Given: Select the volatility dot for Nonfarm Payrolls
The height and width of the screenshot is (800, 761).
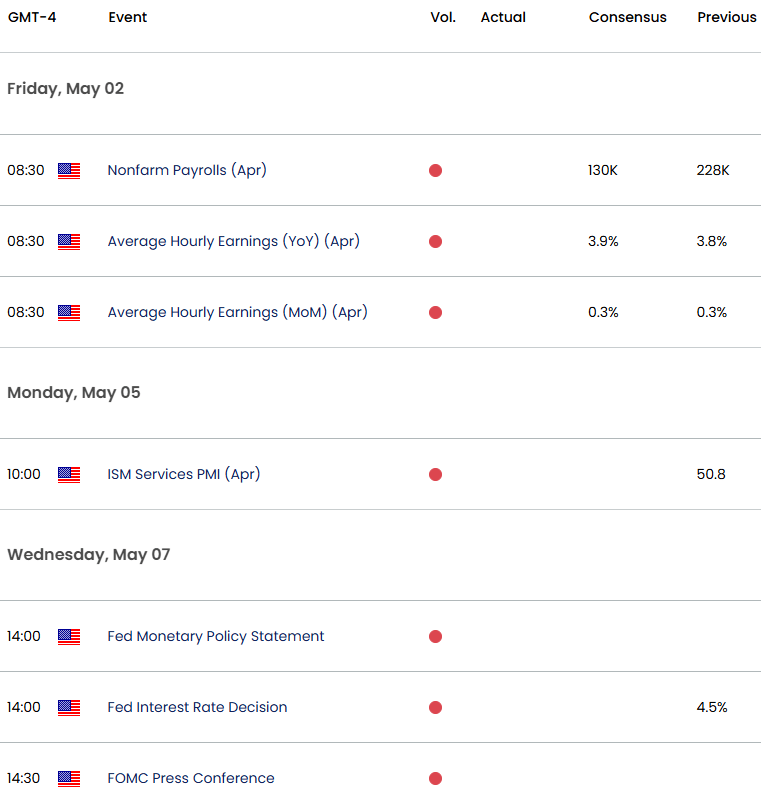Looking at the screenshot, I should [435, 170].
